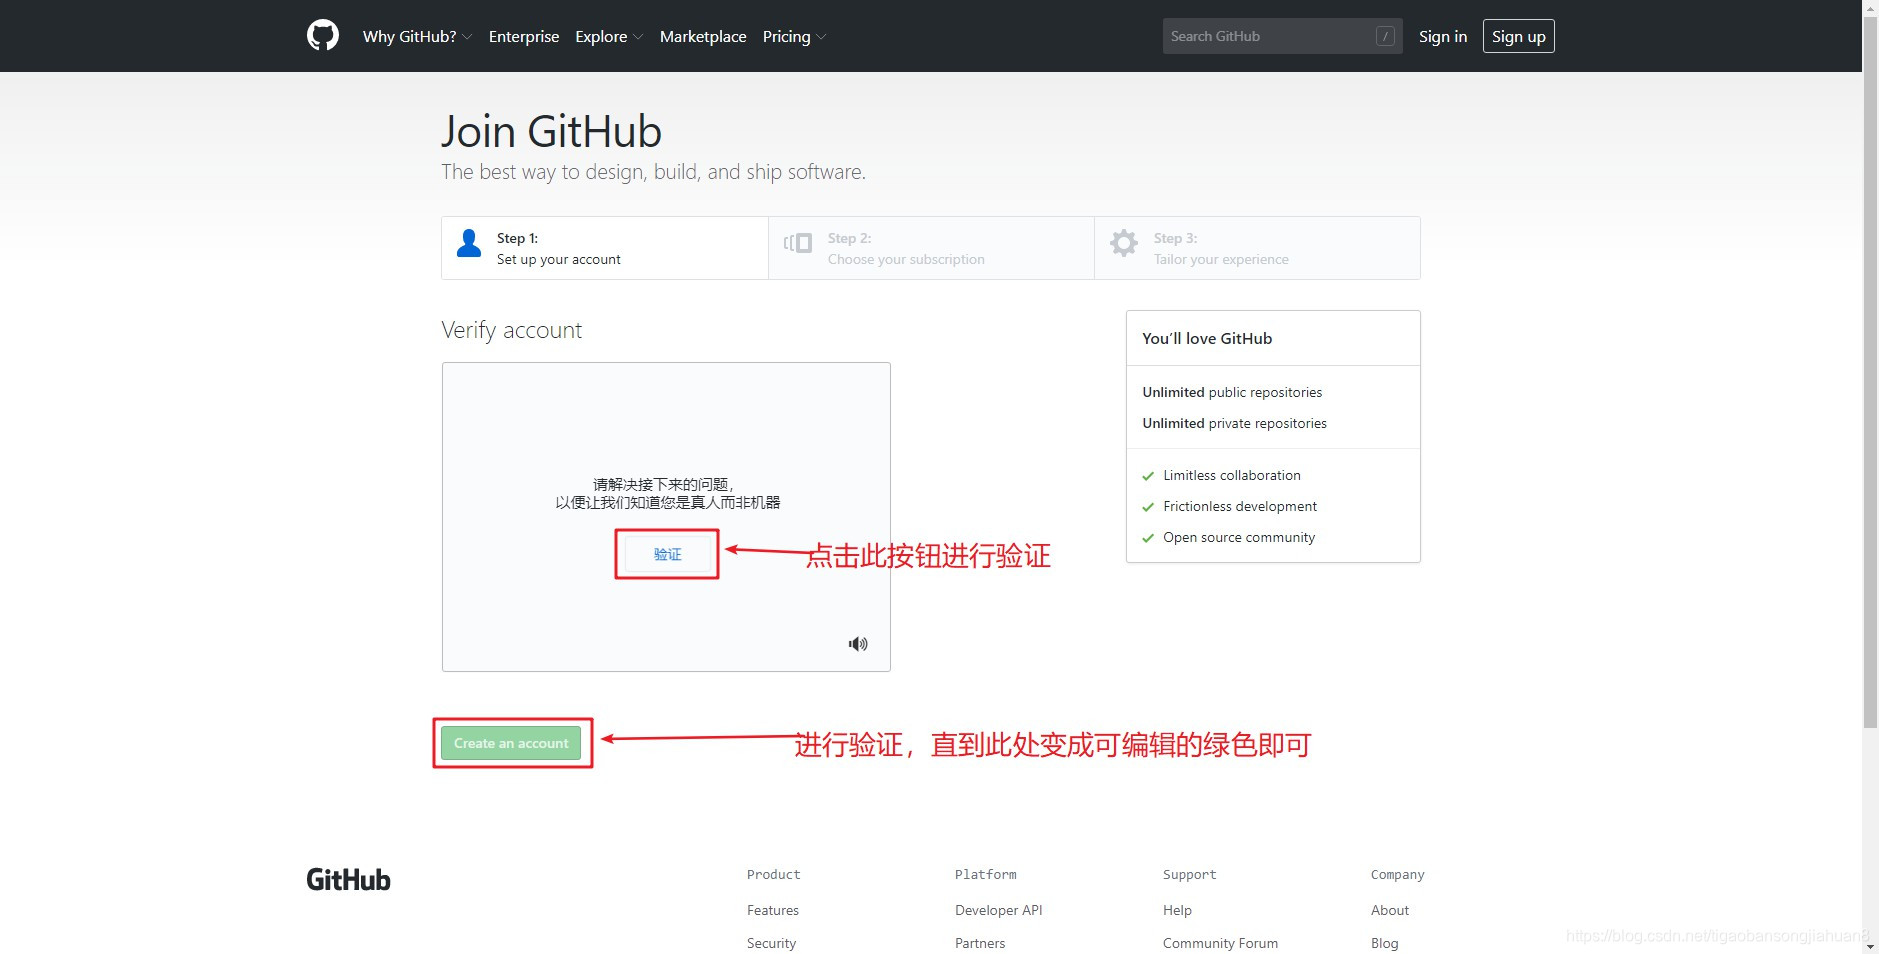Expand the Pricing dropdown menu

[x=794, y=36]
